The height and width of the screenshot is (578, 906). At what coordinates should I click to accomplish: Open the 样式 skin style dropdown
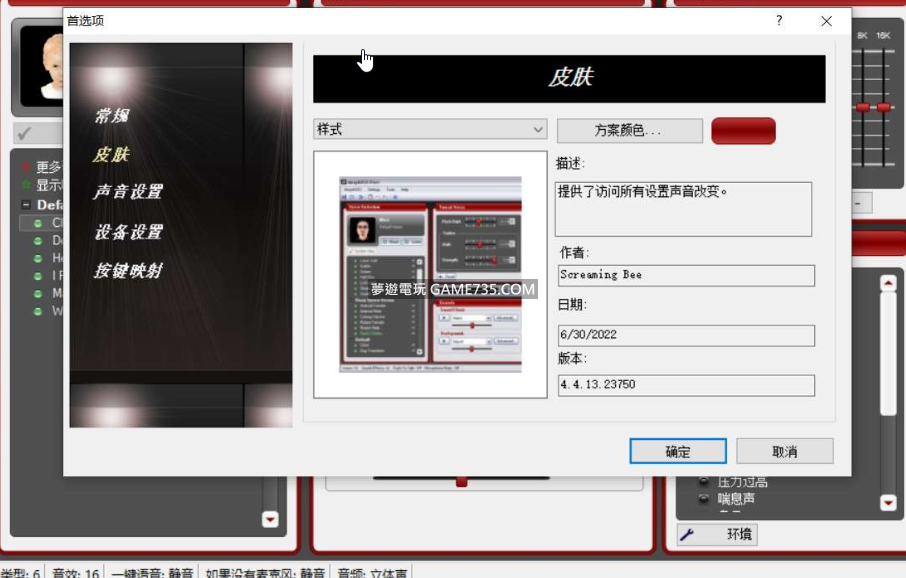[430, 130]
